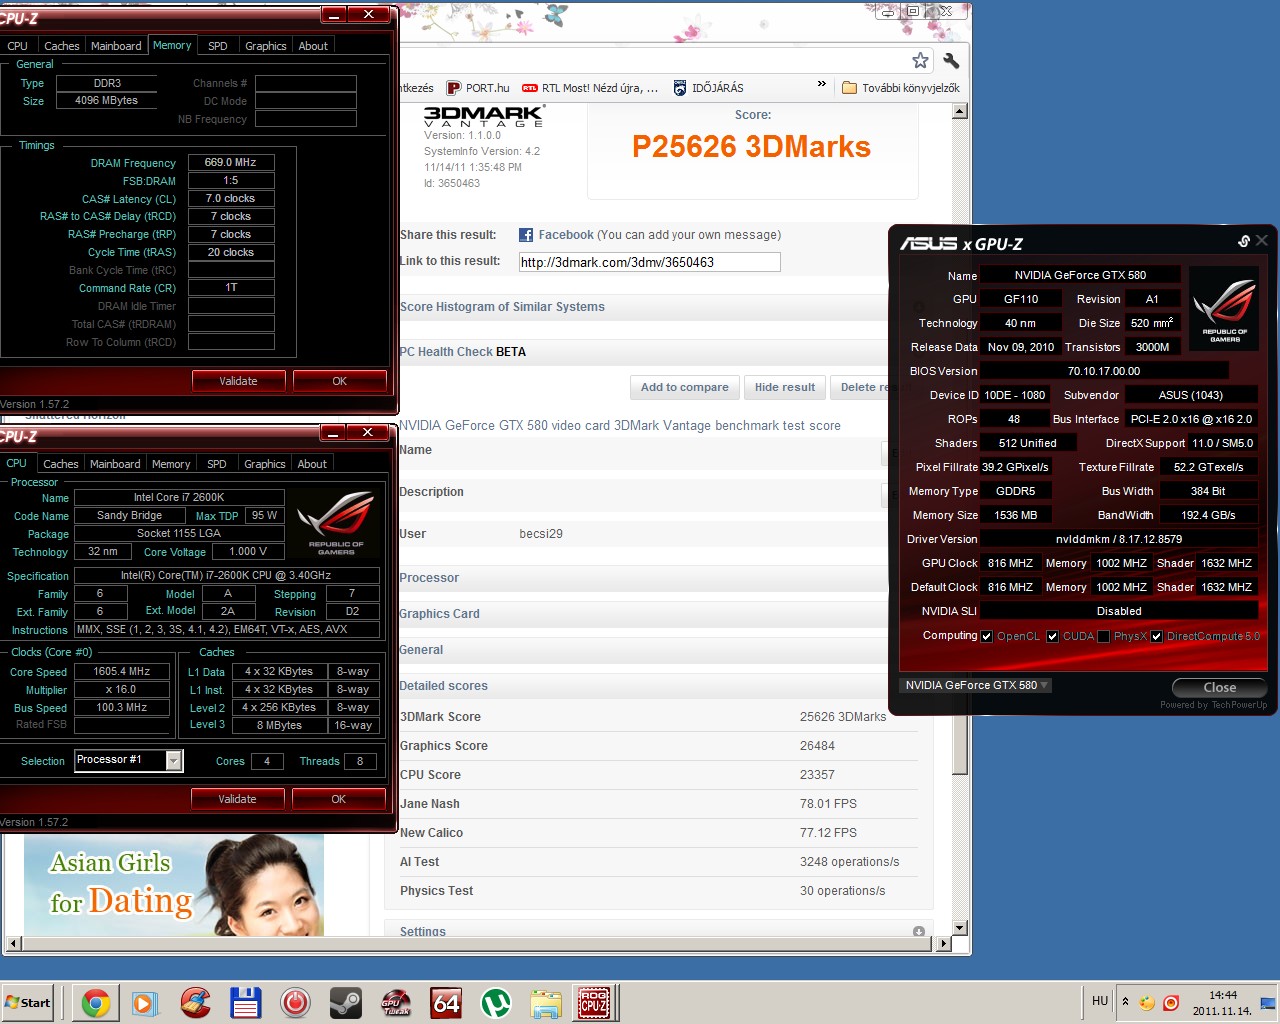Click the network tray icon
The height and width of the screenshot is (1024, 1280).
point(1268,1002)
